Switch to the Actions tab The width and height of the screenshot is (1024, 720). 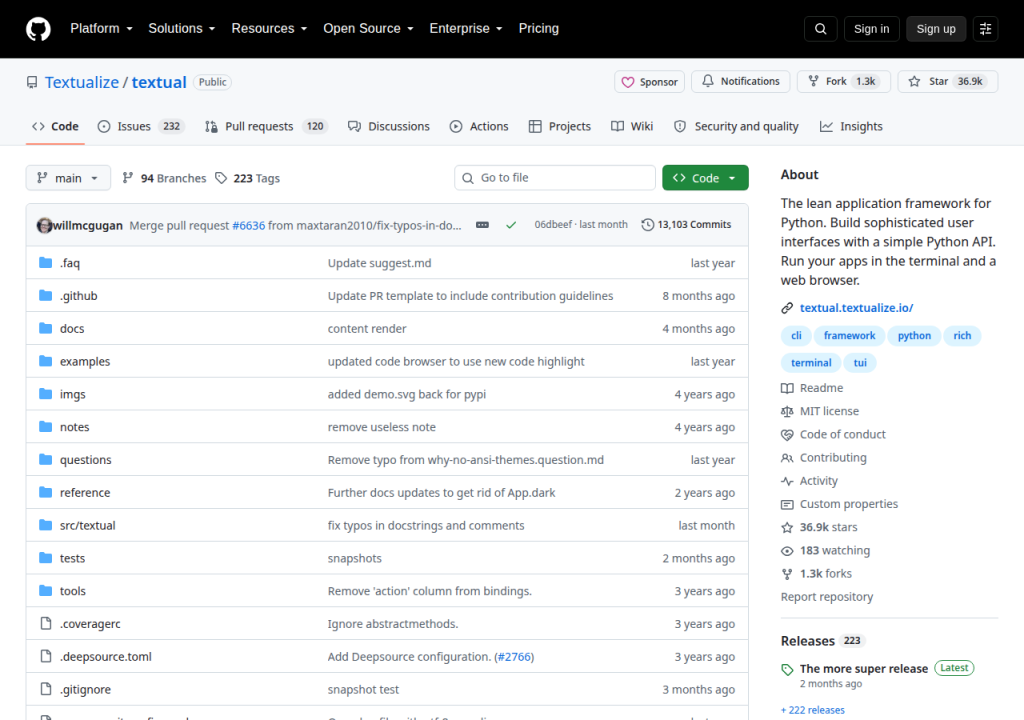click(x=479, y=126)
